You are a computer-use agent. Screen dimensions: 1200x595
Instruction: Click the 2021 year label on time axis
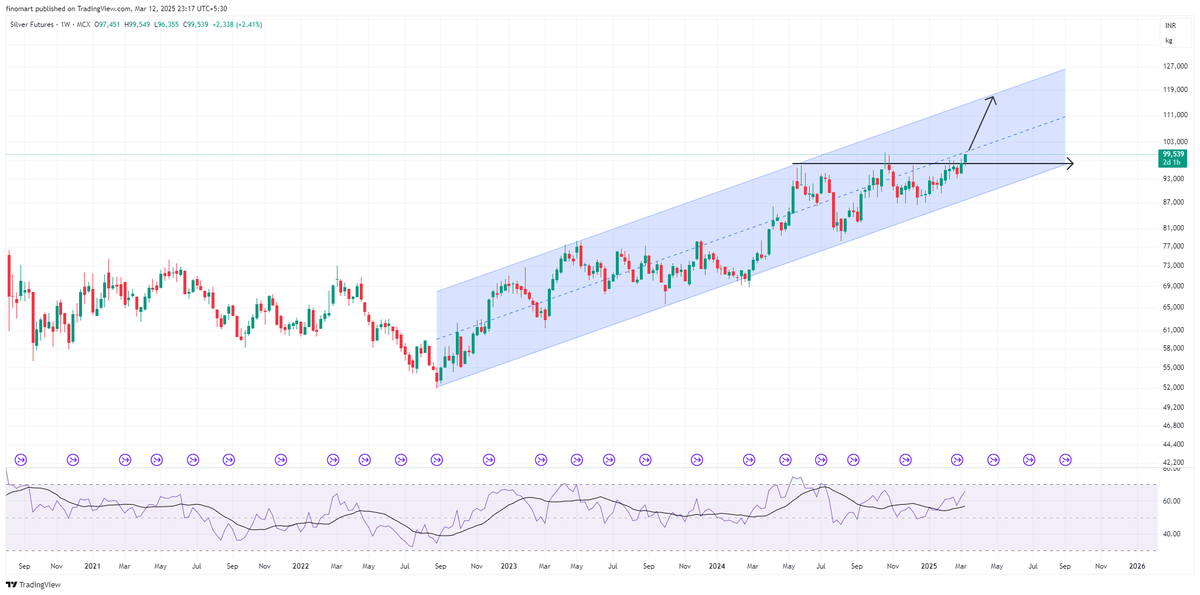[92, 566]
